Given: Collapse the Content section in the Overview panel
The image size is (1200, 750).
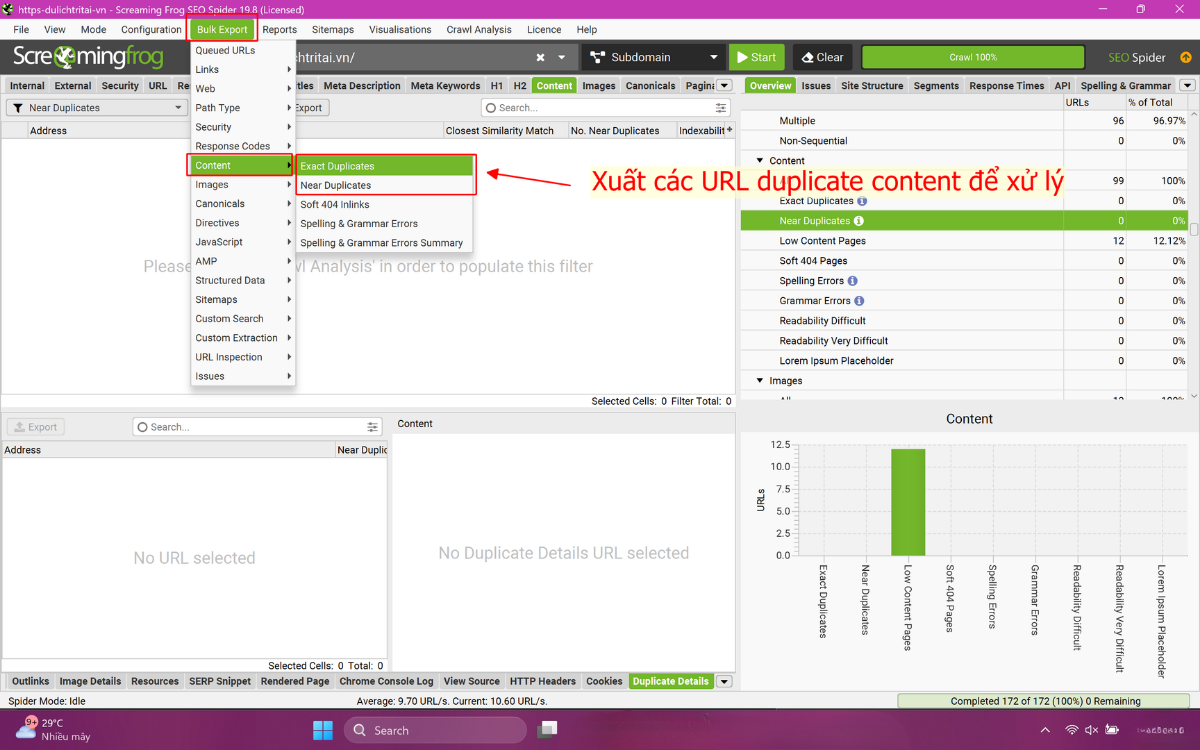Looking at the screenshot, I should 761,160.
